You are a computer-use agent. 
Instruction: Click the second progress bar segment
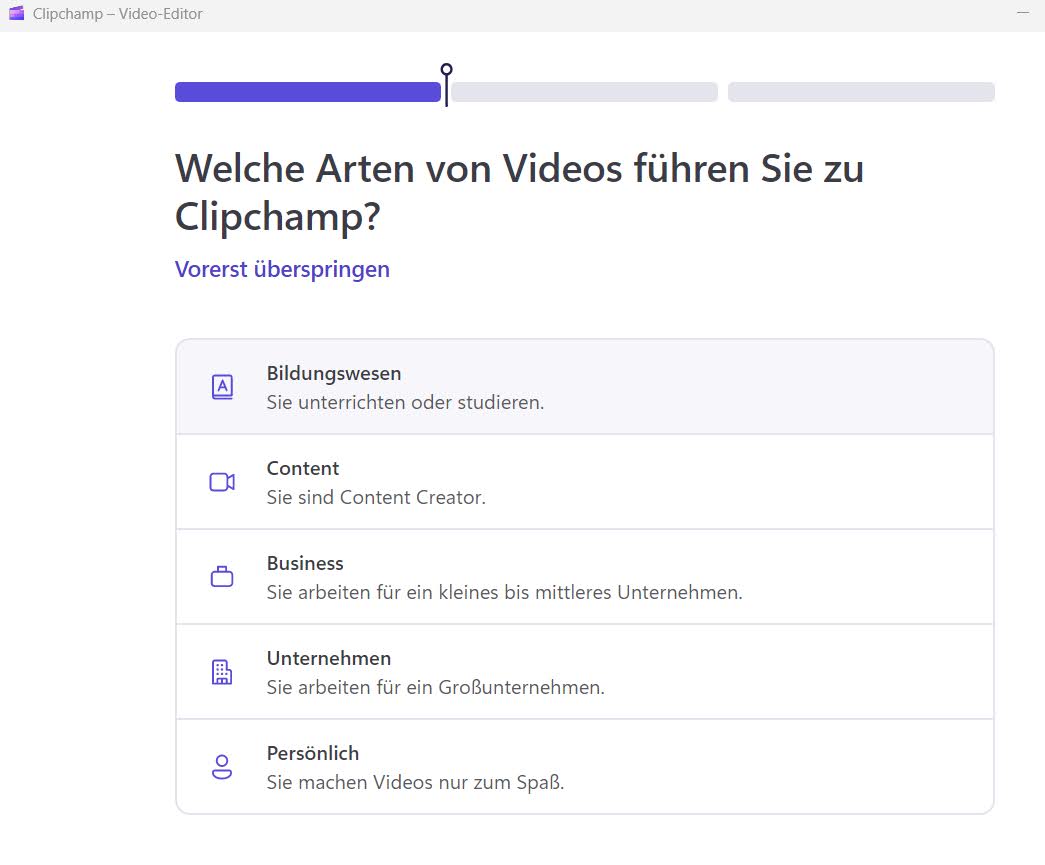coord(583,91)
